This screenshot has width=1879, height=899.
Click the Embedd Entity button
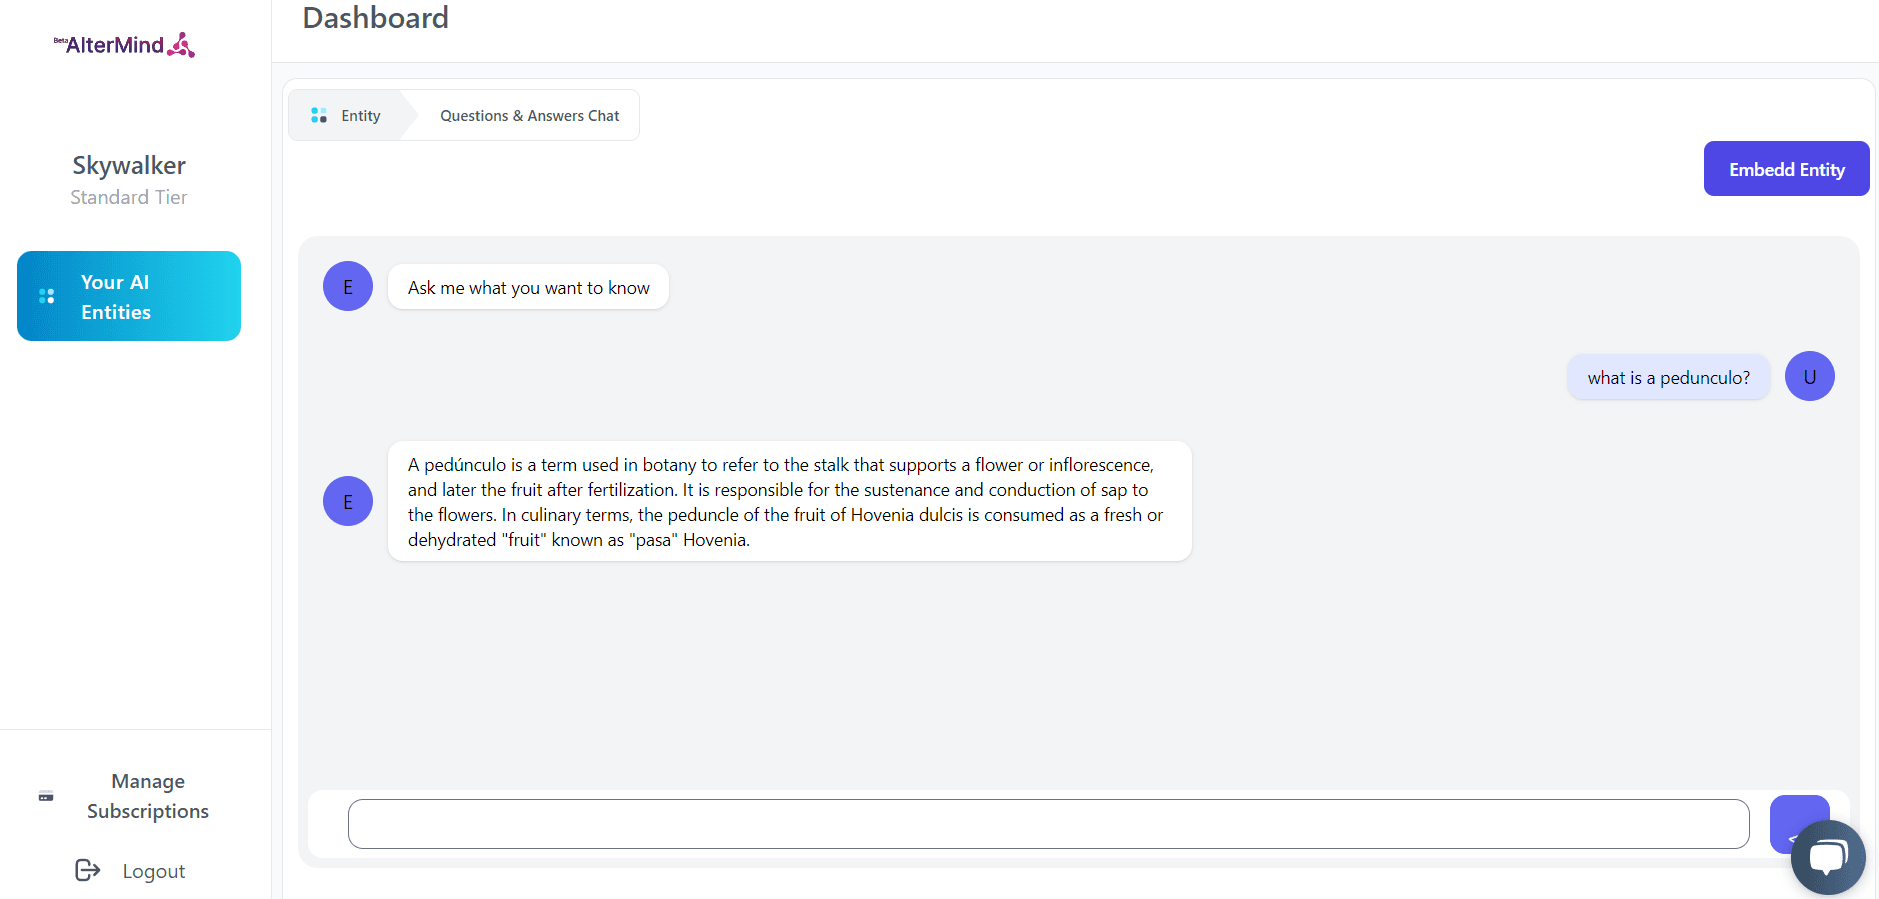coord(1786,169)
